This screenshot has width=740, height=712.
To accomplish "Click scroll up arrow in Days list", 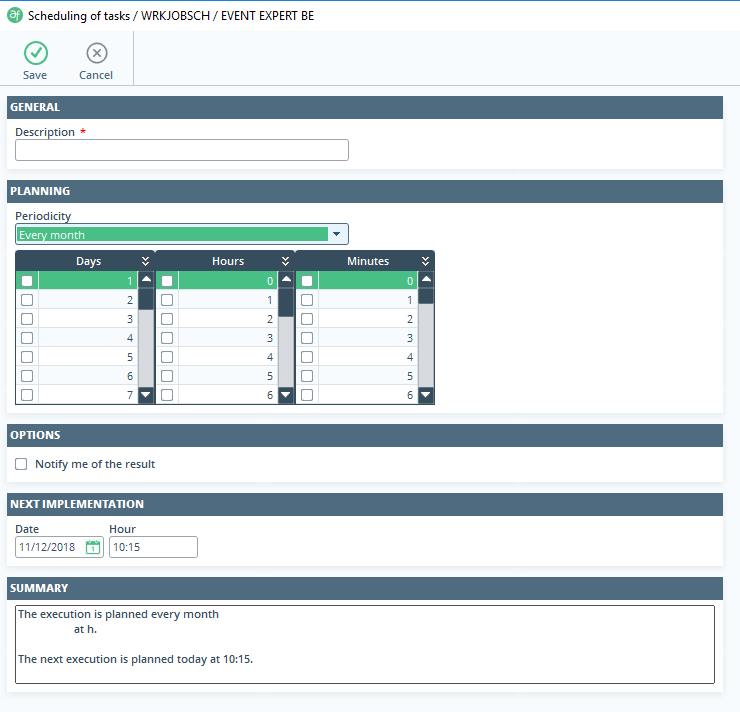I will coord(146,281).
